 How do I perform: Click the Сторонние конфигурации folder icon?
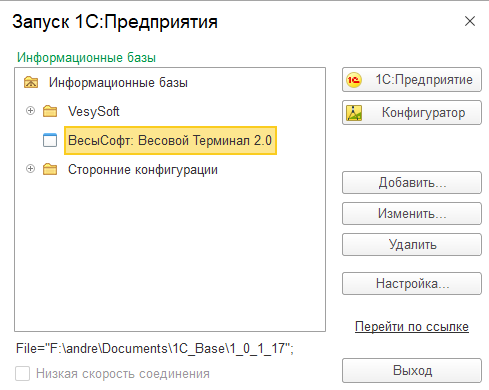pyautogui.click(x=50, y=169)
